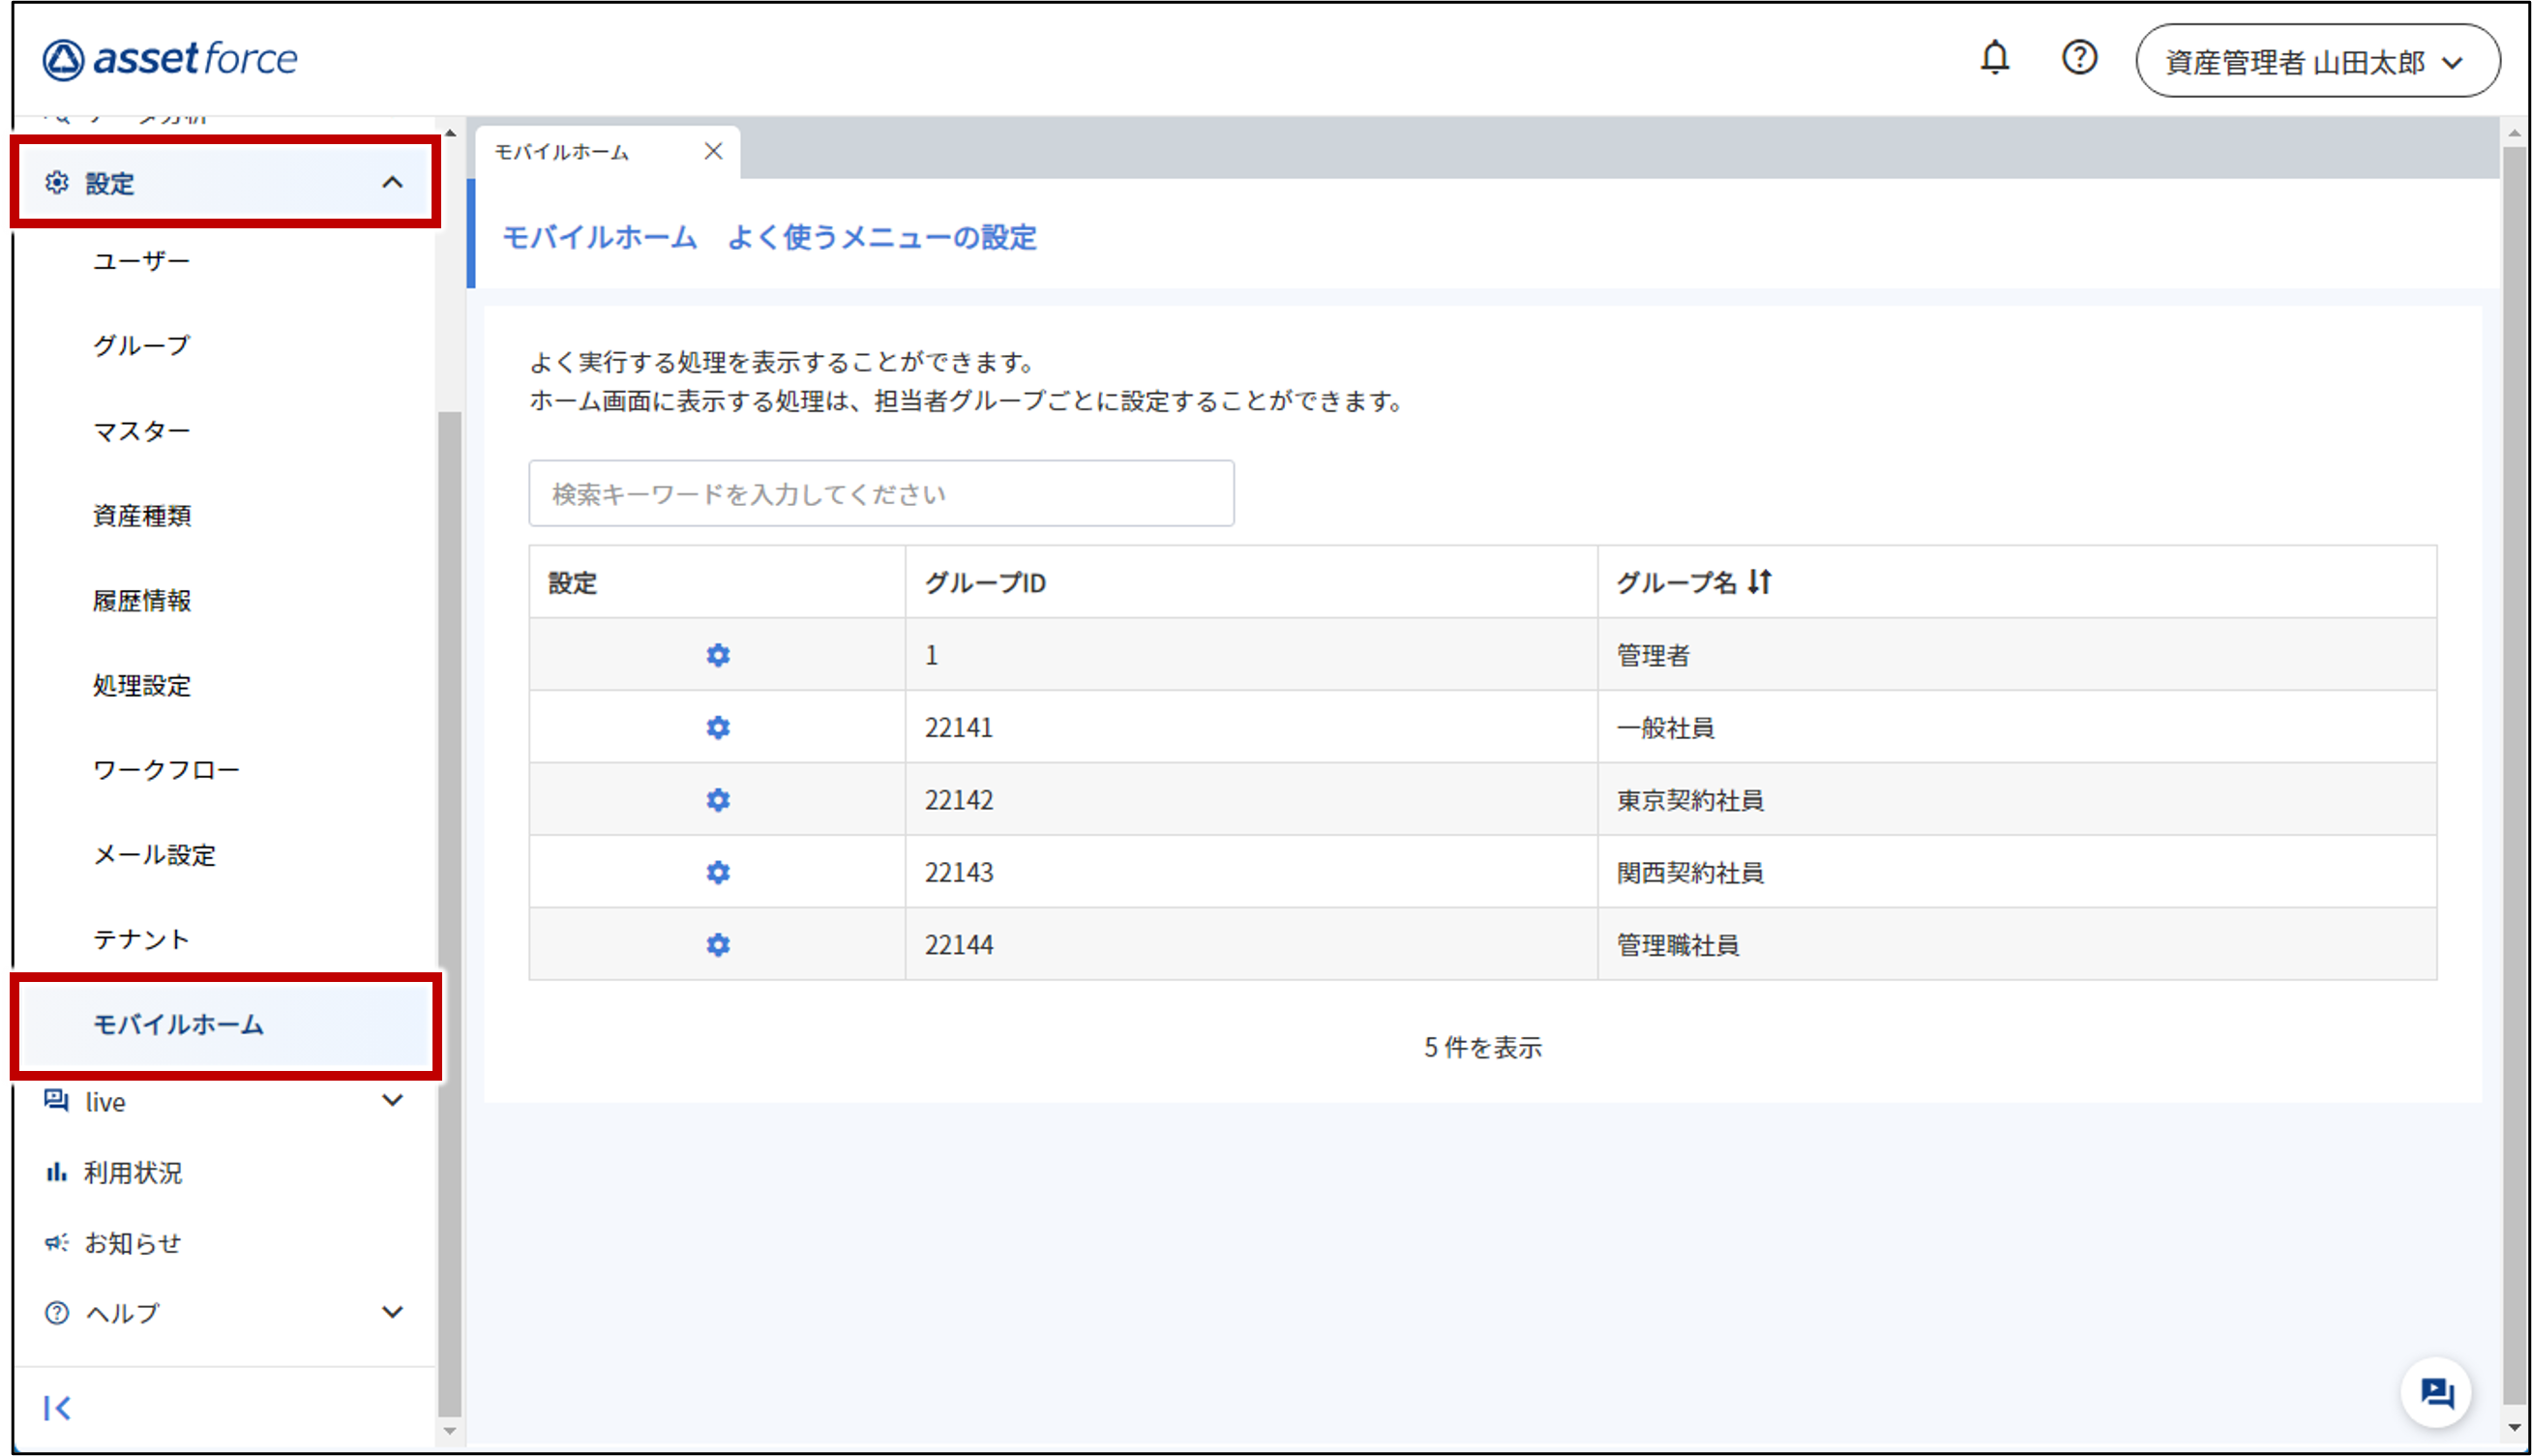
Task: Open ユーザー in the settings menu
Action: click(141, 261)
